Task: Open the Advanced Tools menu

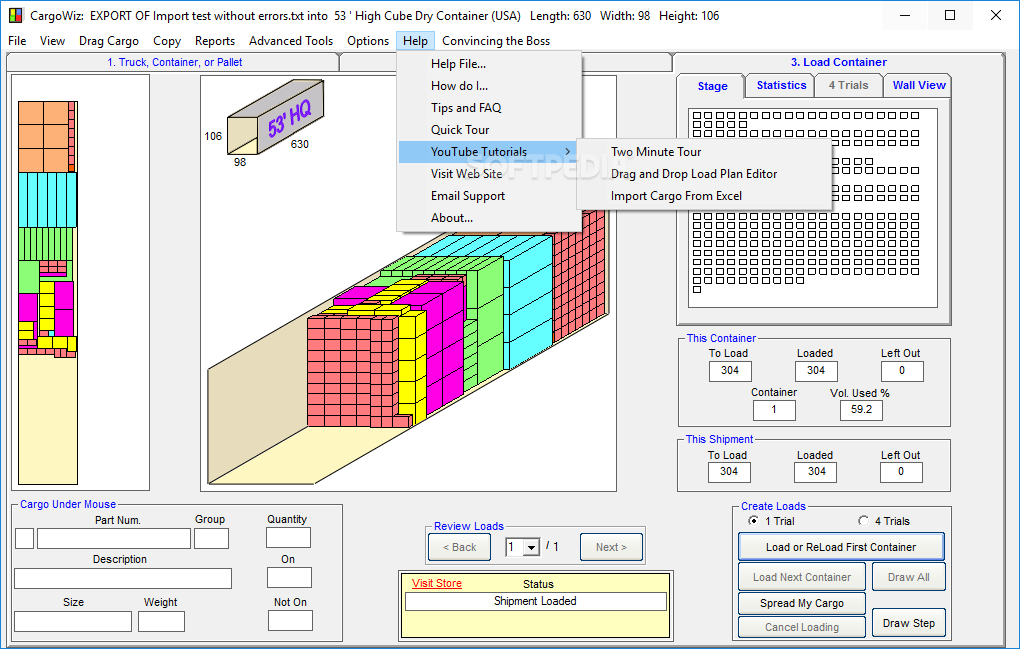Action: 291,41
